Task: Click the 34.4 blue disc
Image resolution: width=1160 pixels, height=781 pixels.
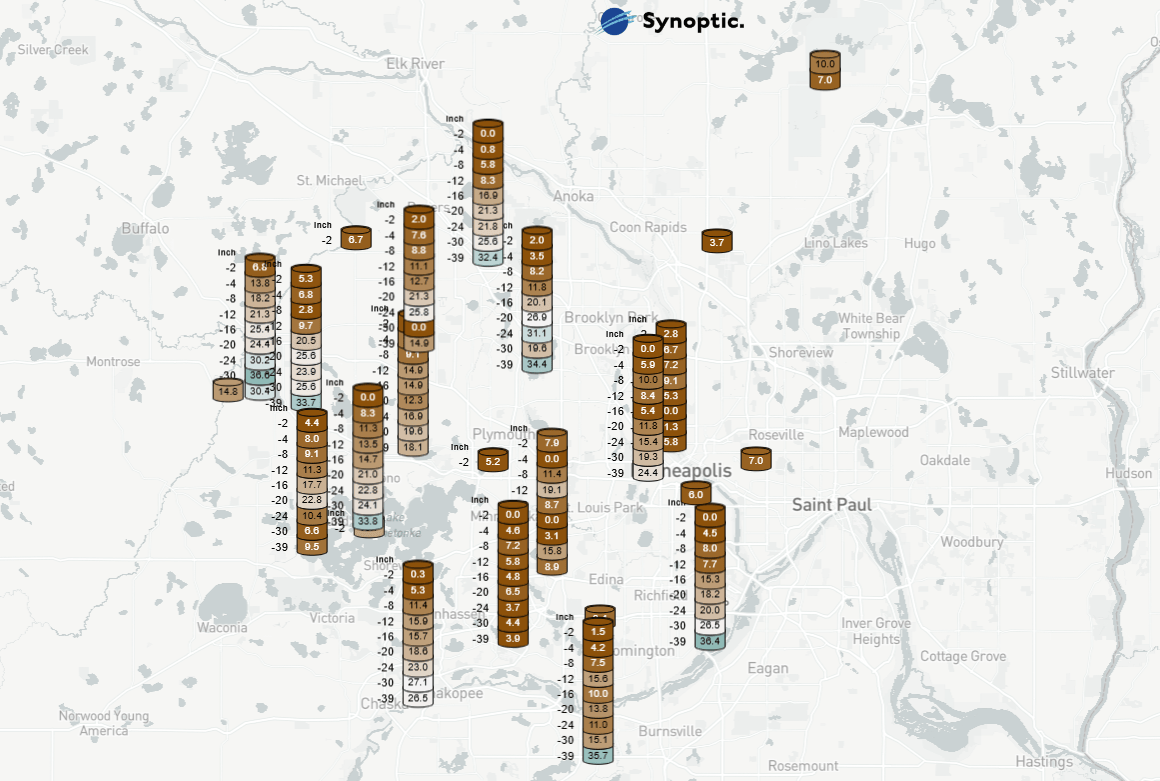Action: [537, 364]
